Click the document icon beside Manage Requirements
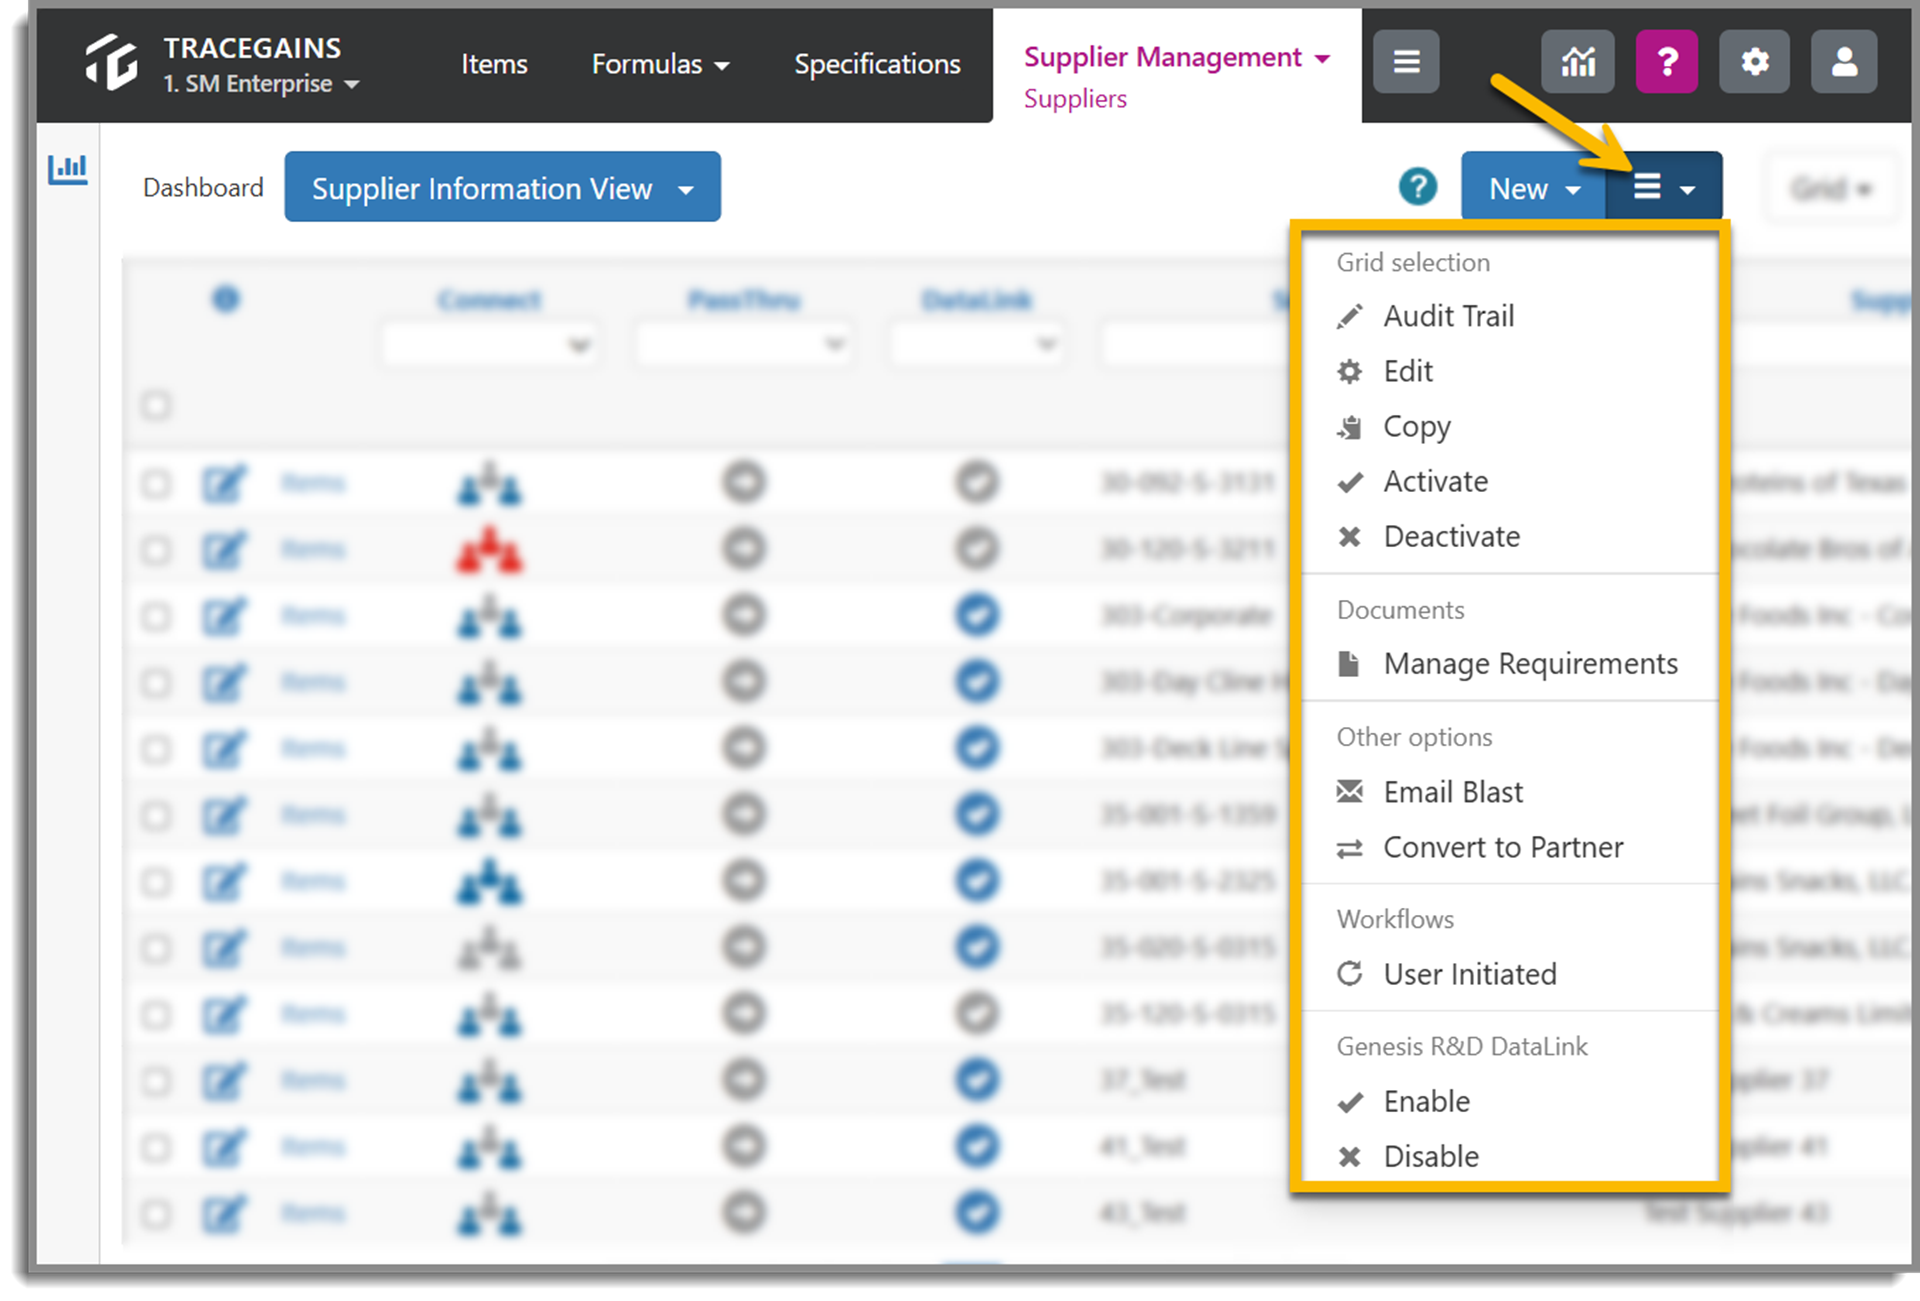 pos(1349,664)
